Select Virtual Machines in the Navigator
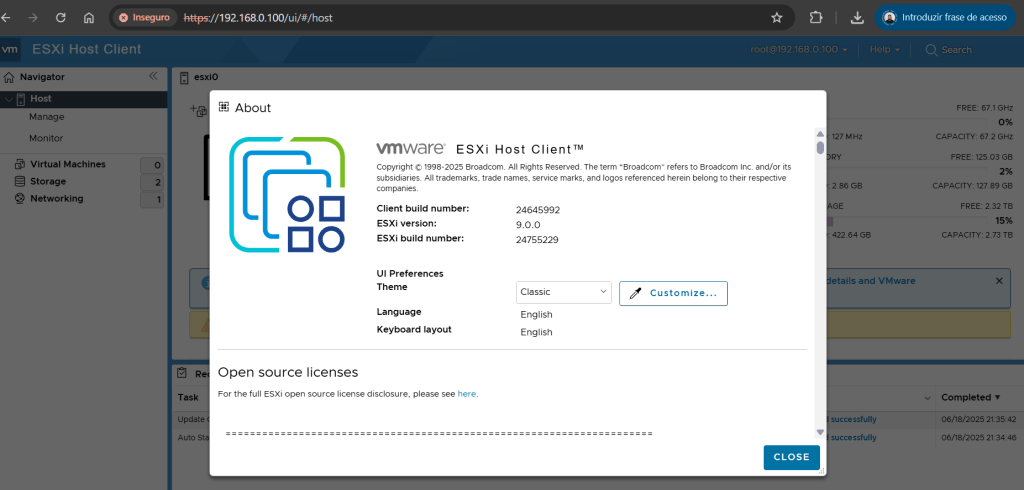Image resolution: width=1024 pixels, height=490 pixels. [67, 164]
